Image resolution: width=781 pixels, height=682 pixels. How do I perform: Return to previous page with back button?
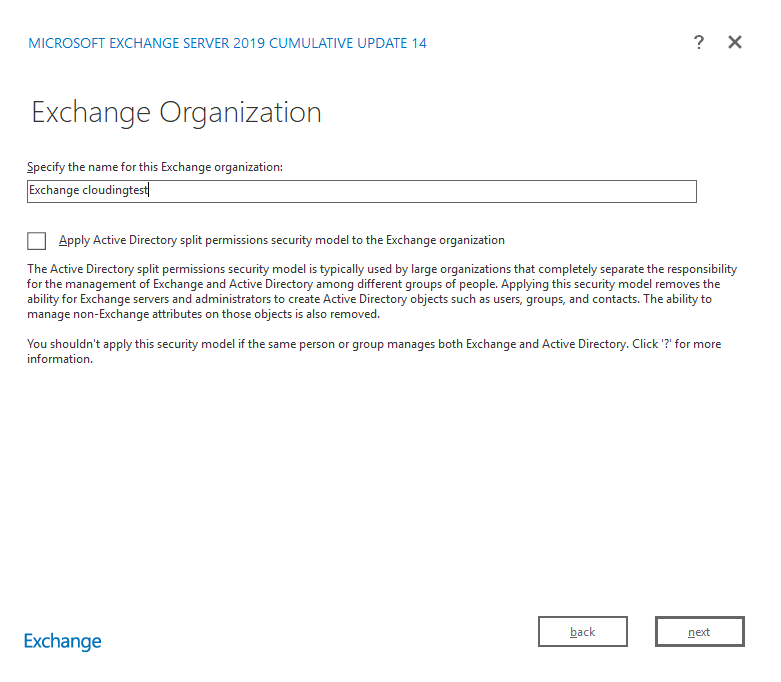(582, 632)
